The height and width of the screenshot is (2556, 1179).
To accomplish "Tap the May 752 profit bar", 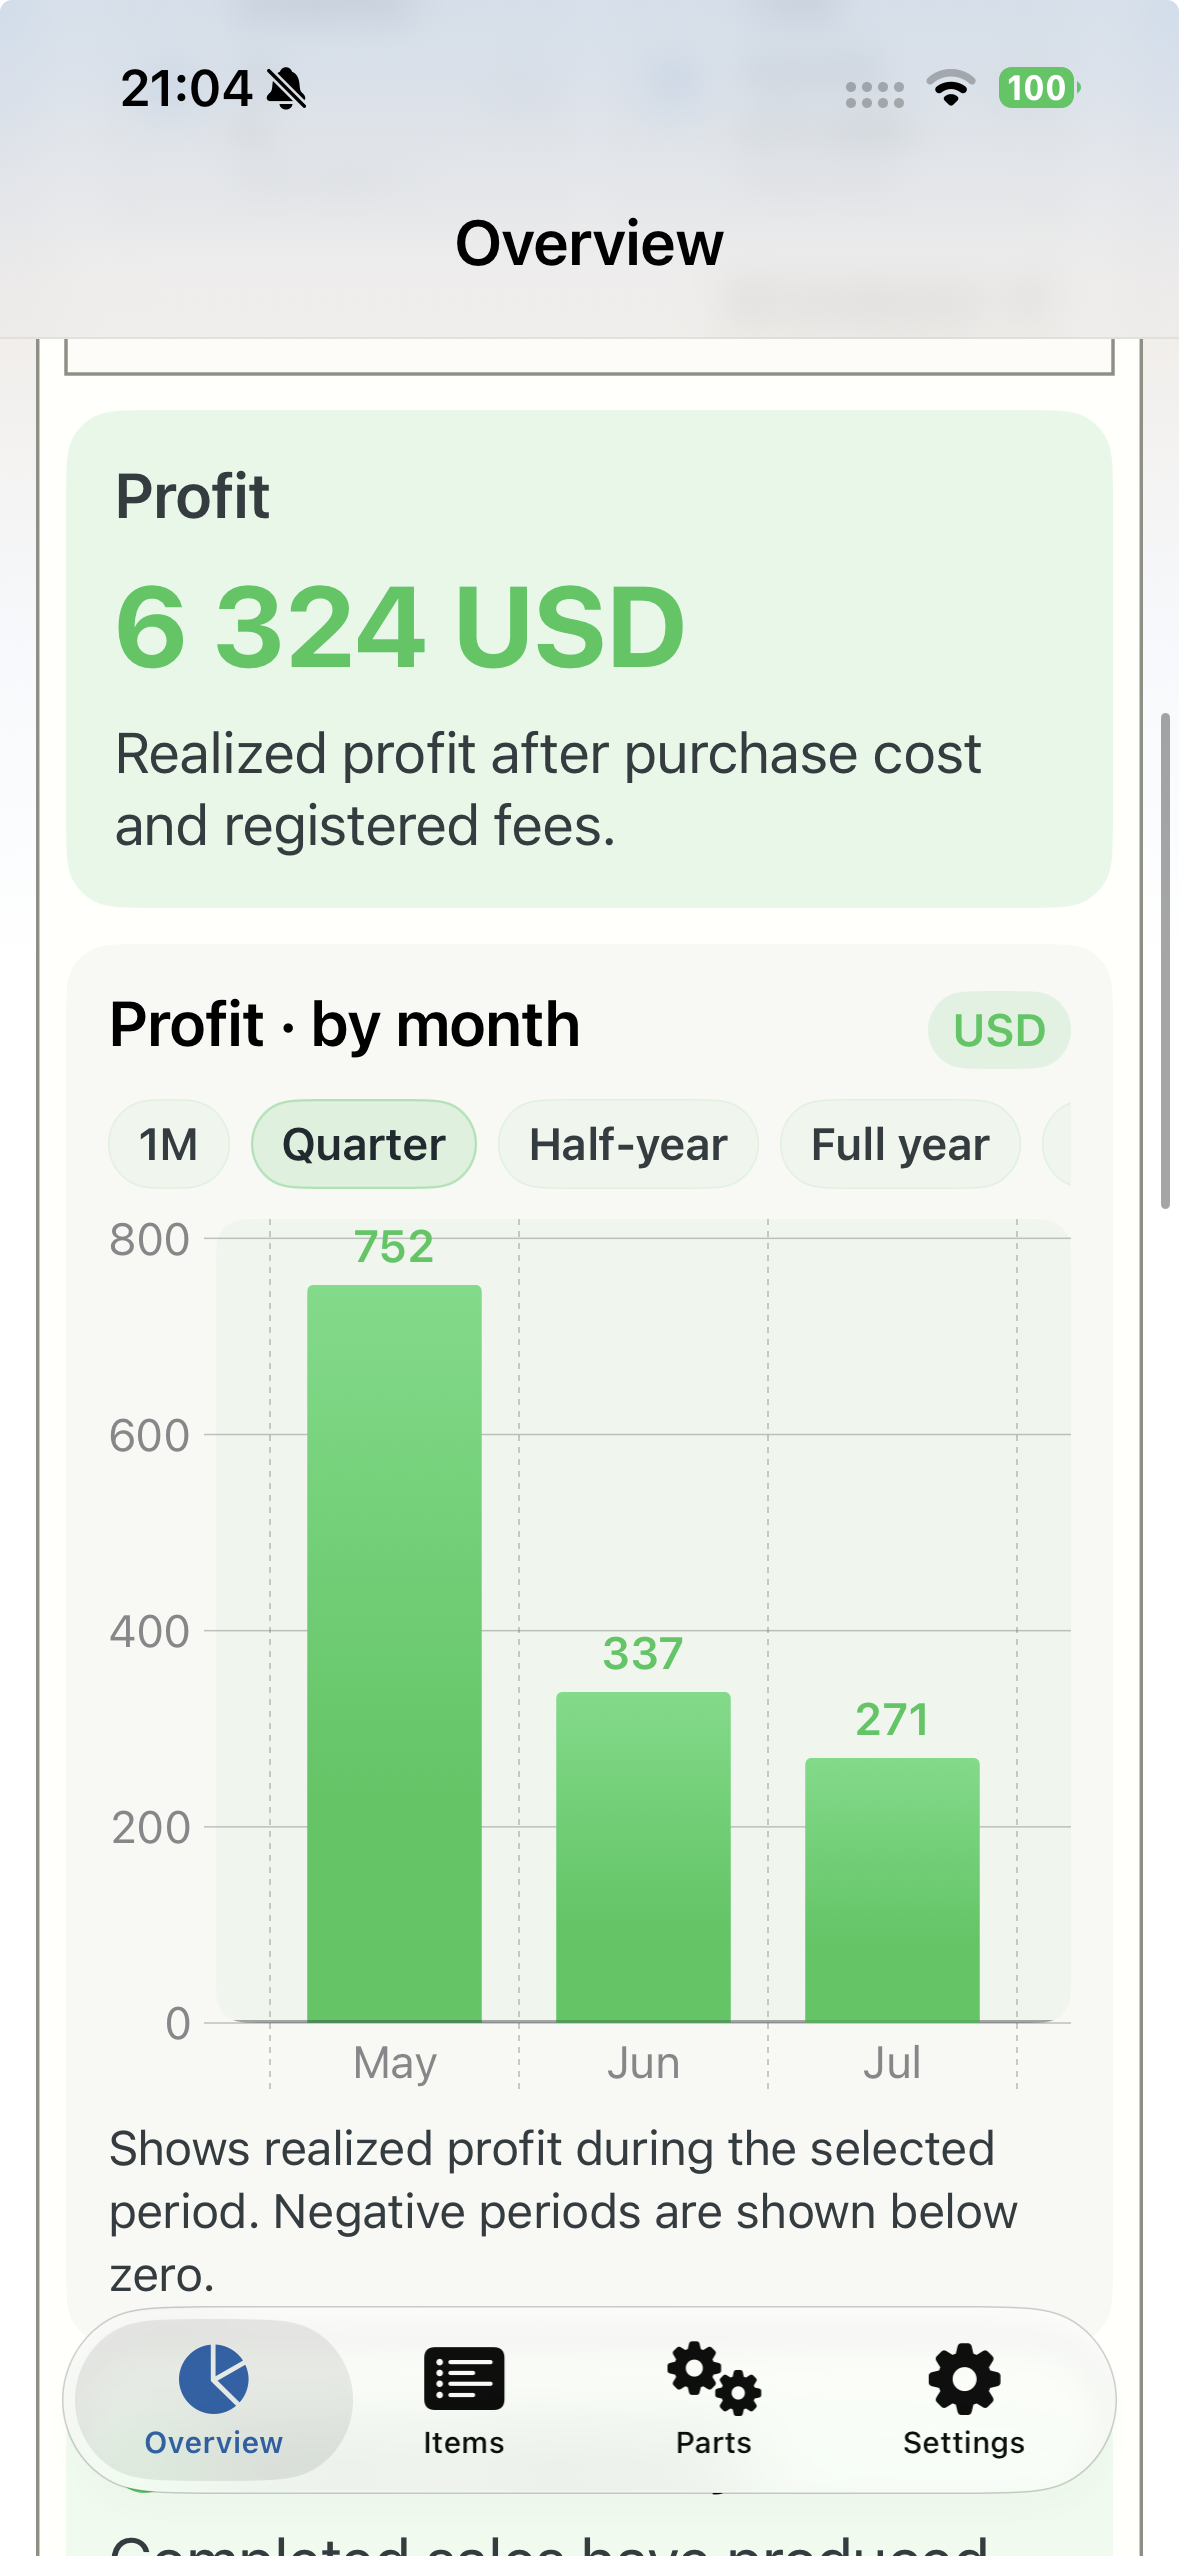I will (394, 1653).
